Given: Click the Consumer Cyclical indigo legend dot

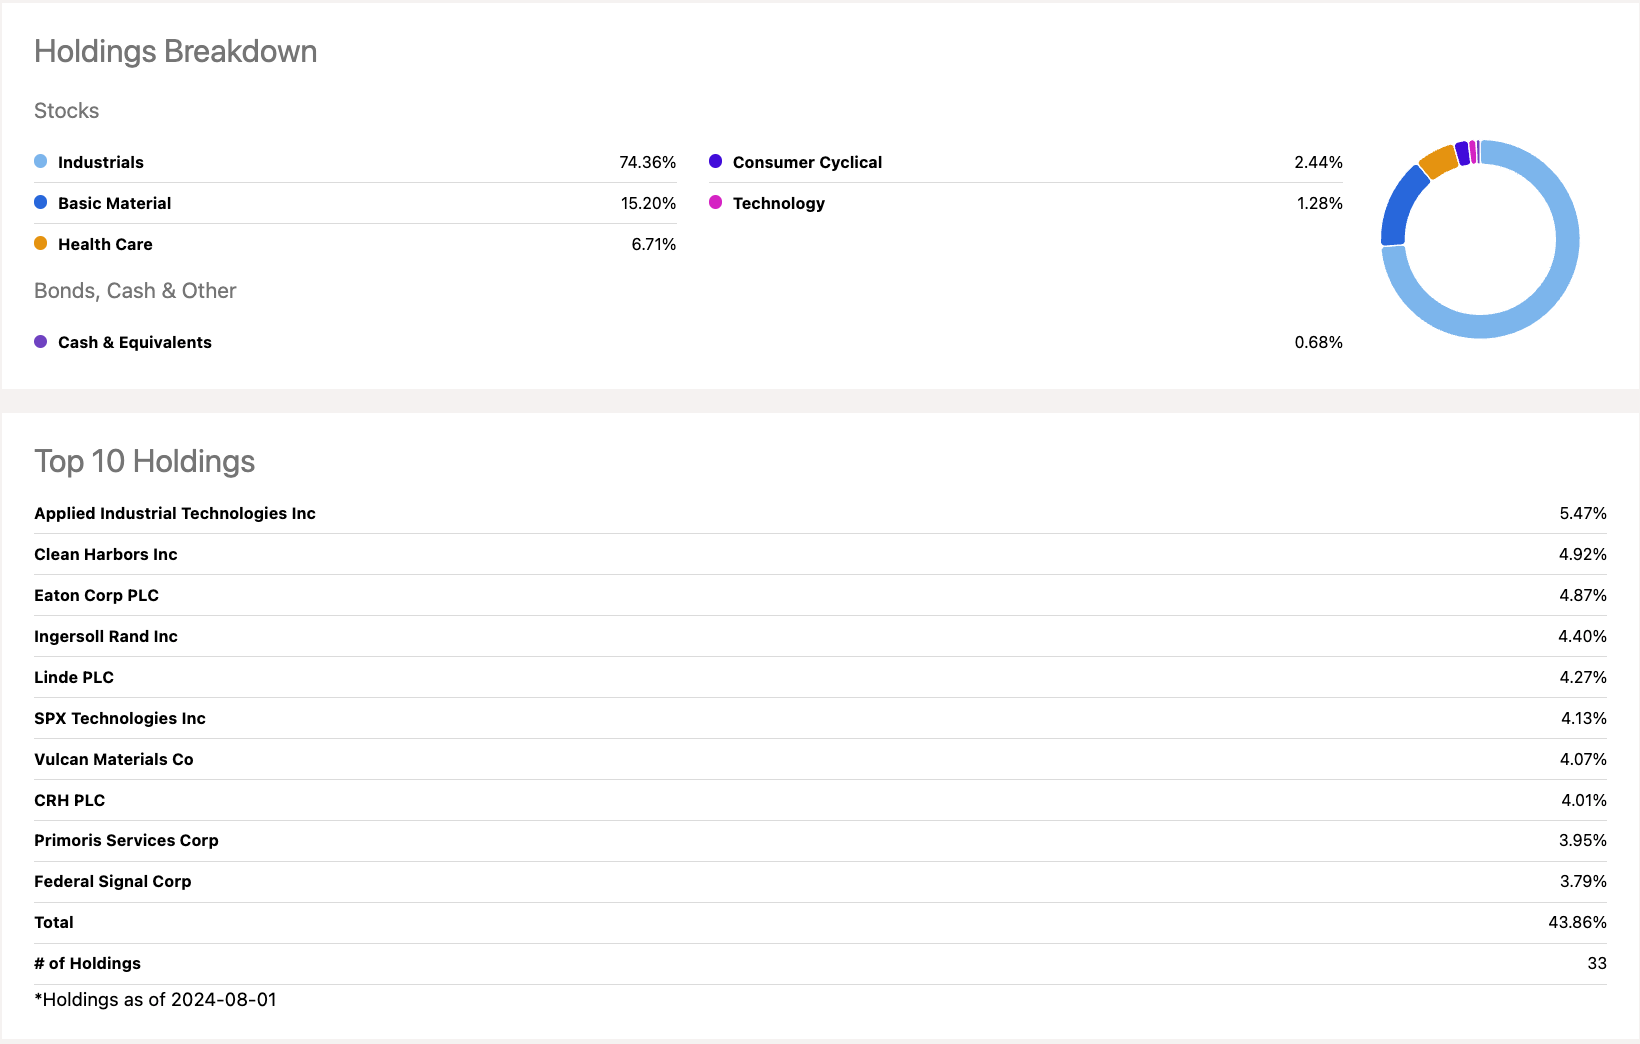Looking at the screenshot, I should tap(716, 162).
